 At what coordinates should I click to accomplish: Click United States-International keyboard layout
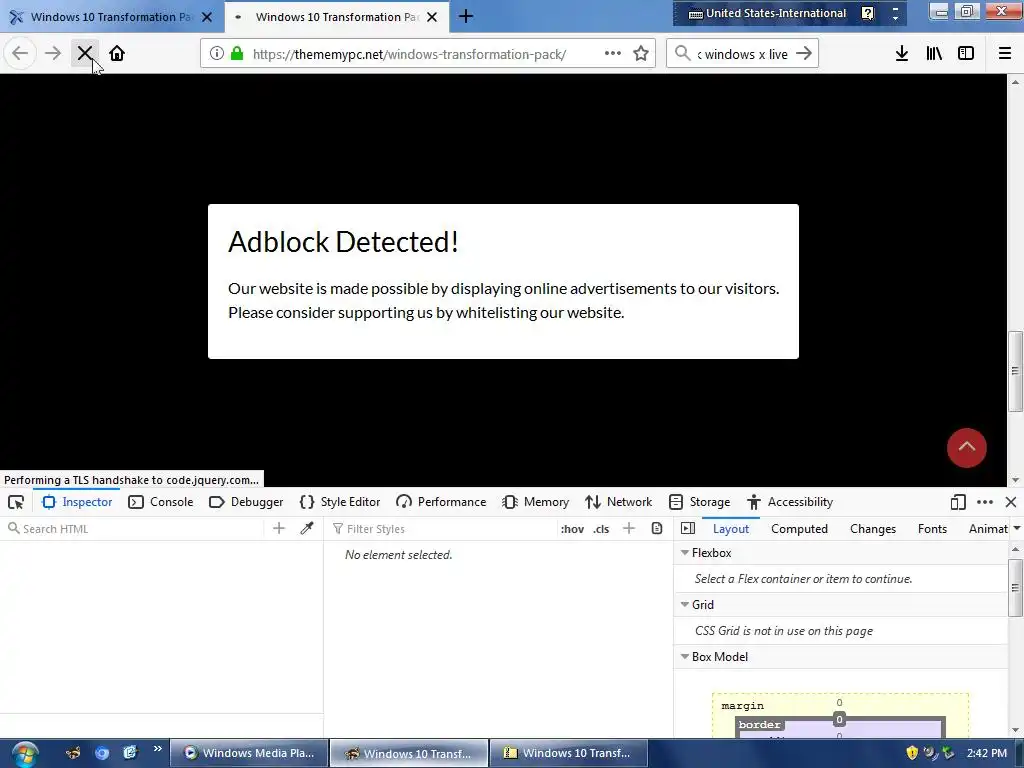click(x=768, y=13)
